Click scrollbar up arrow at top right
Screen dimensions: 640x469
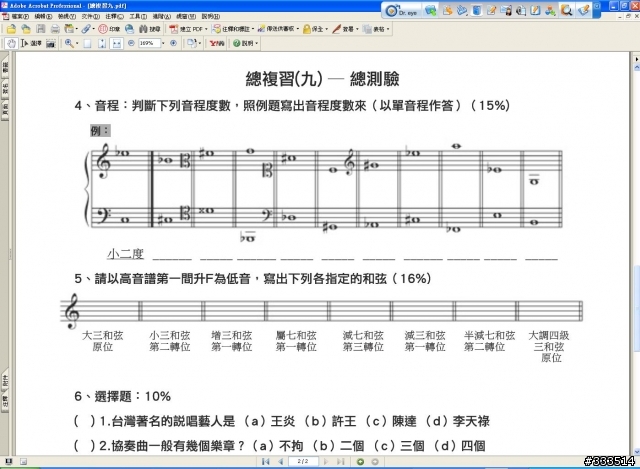636,67
